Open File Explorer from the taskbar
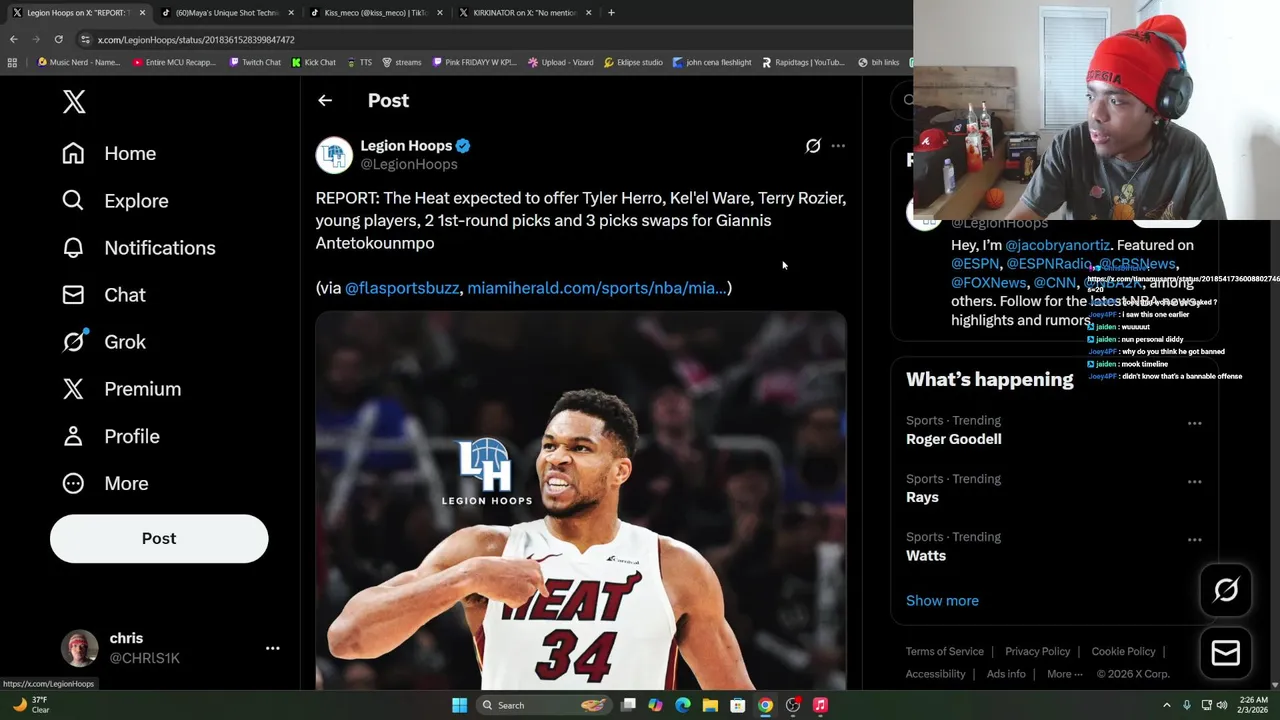Image resolution: width=1280 pixels, height=720 pixels. click(710, 705)
